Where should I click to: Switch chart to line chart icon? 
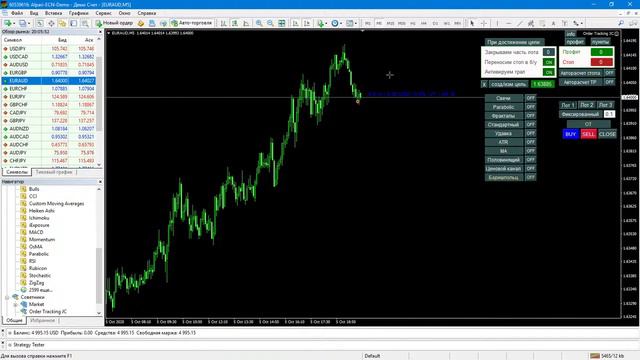tap(246, 23)
